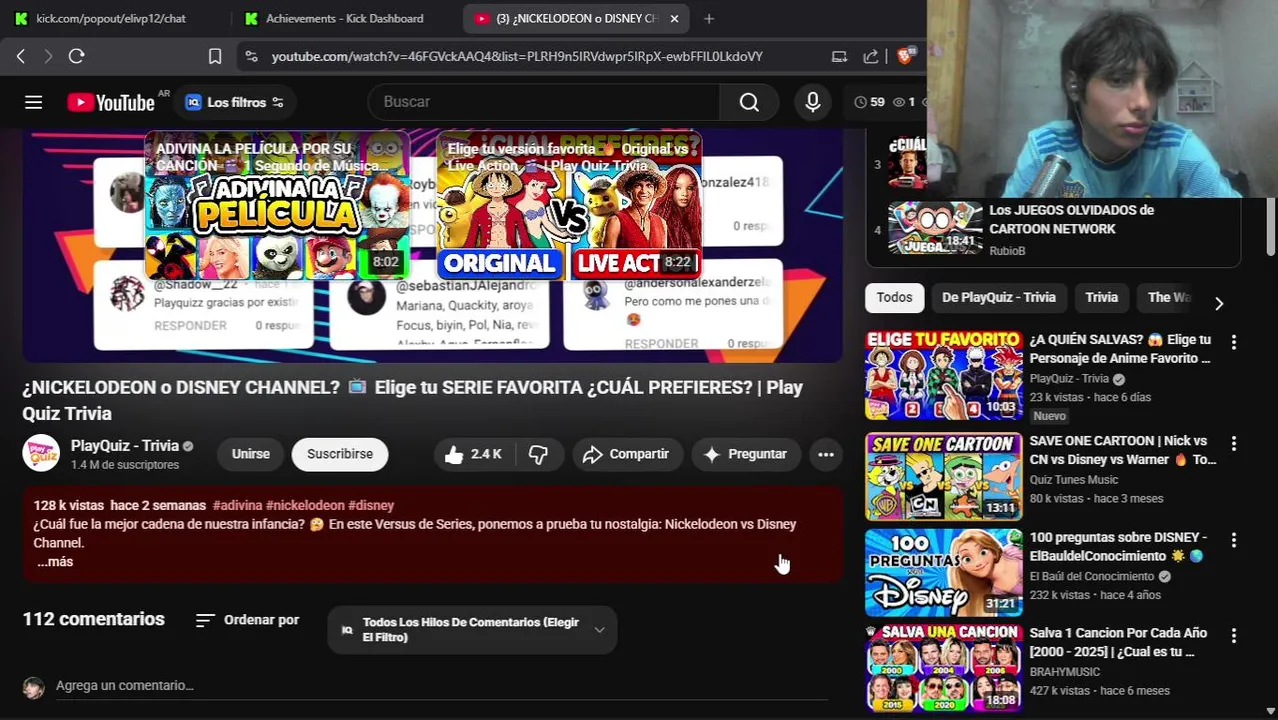The image size is (1278, 720).
Task: Click the Compartir share button
Action: (626, 454)
